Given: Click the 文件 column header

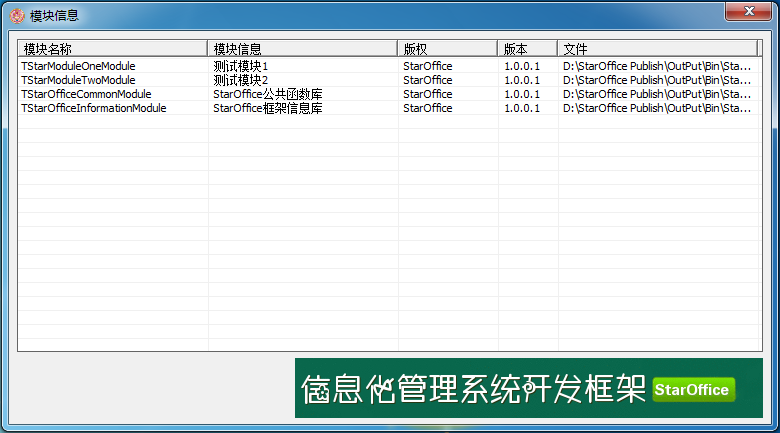Looking at the screenshot, I should pos(658,49).
